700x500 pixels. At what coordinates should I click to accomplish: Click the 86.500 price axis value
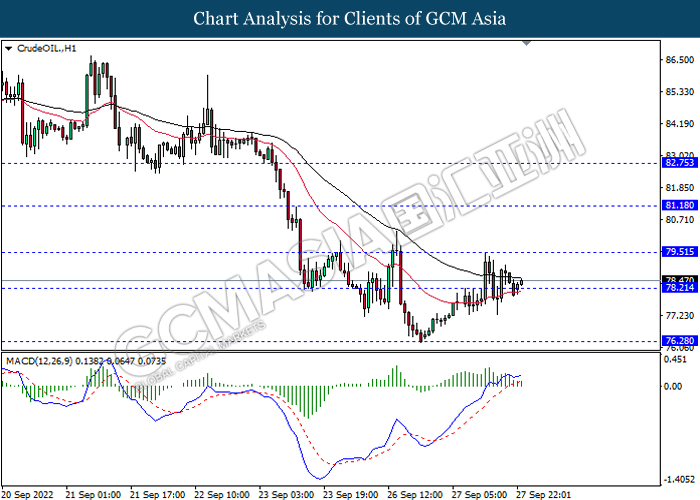[x=679, y=60]
